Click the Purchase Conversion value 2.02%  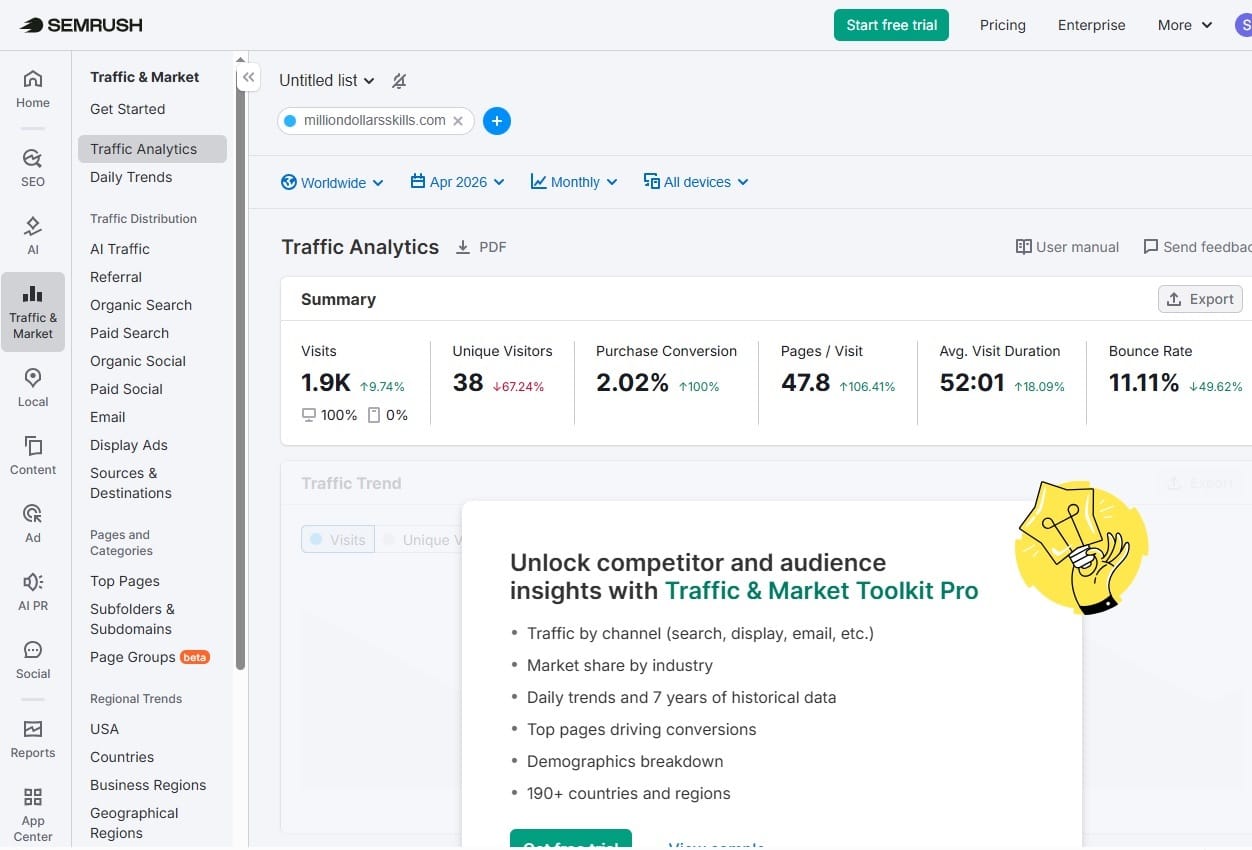[x=632, y=383]
